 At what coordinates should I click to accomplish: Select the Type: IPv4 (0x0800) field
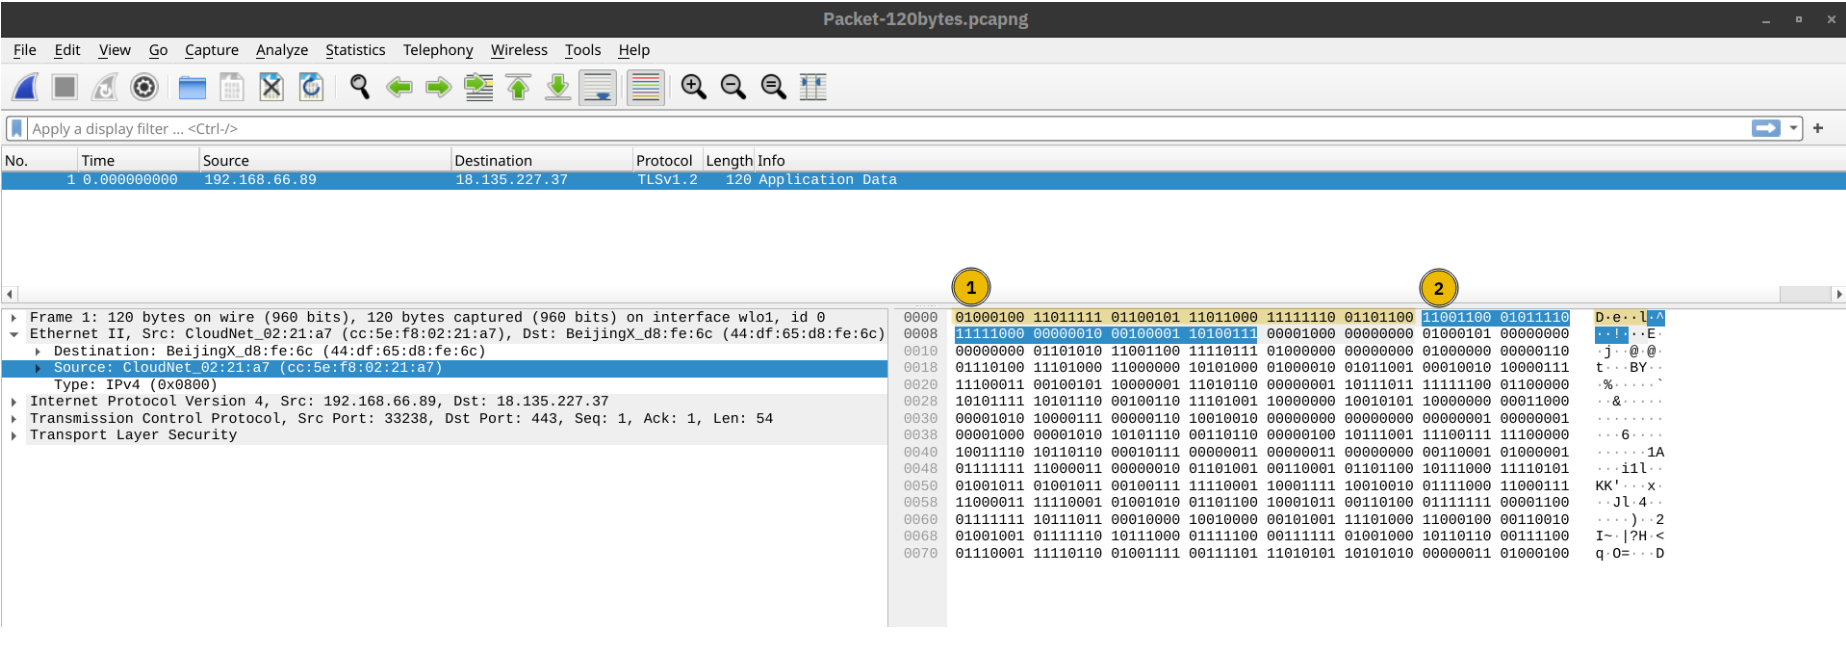coord(135,385)
